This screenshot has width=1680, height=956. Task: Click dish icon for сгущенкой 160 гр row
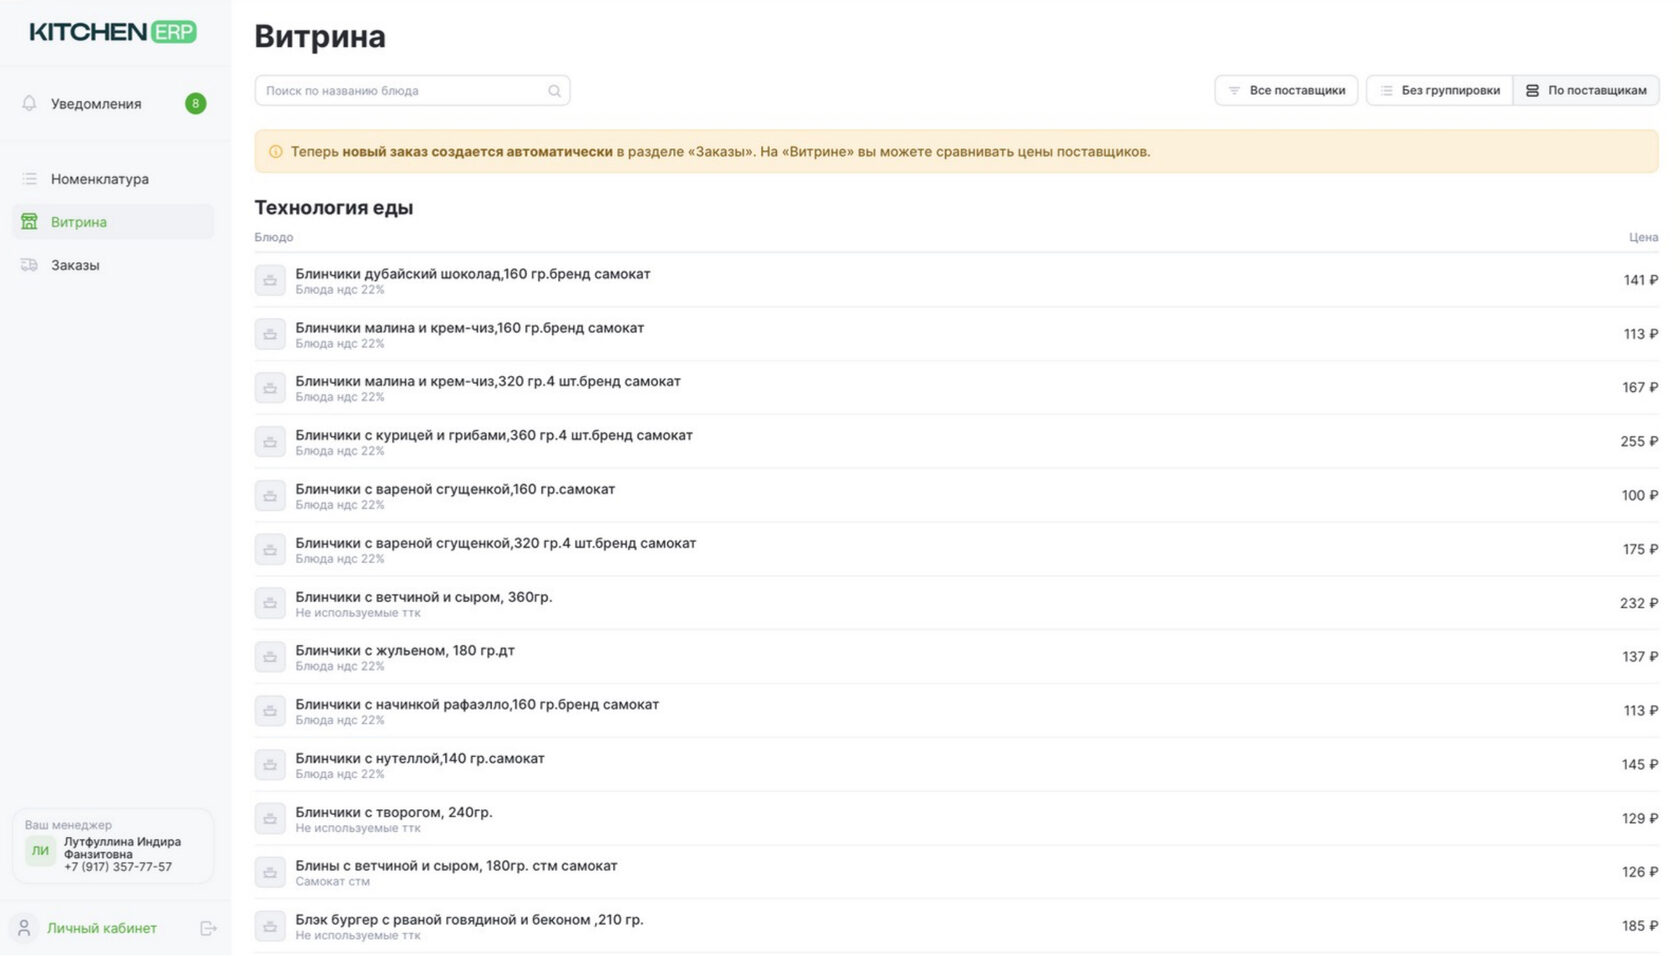[270, 496]
